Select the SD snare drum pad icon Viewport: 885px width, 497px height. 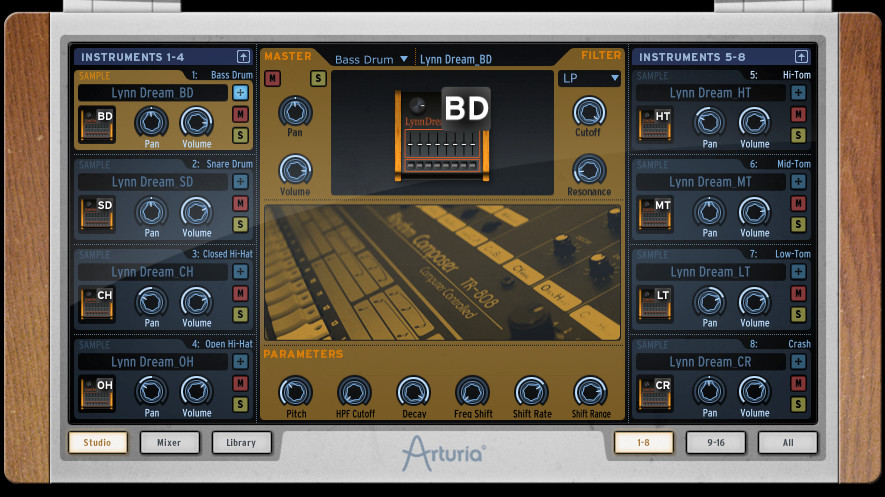coord(97,214)
